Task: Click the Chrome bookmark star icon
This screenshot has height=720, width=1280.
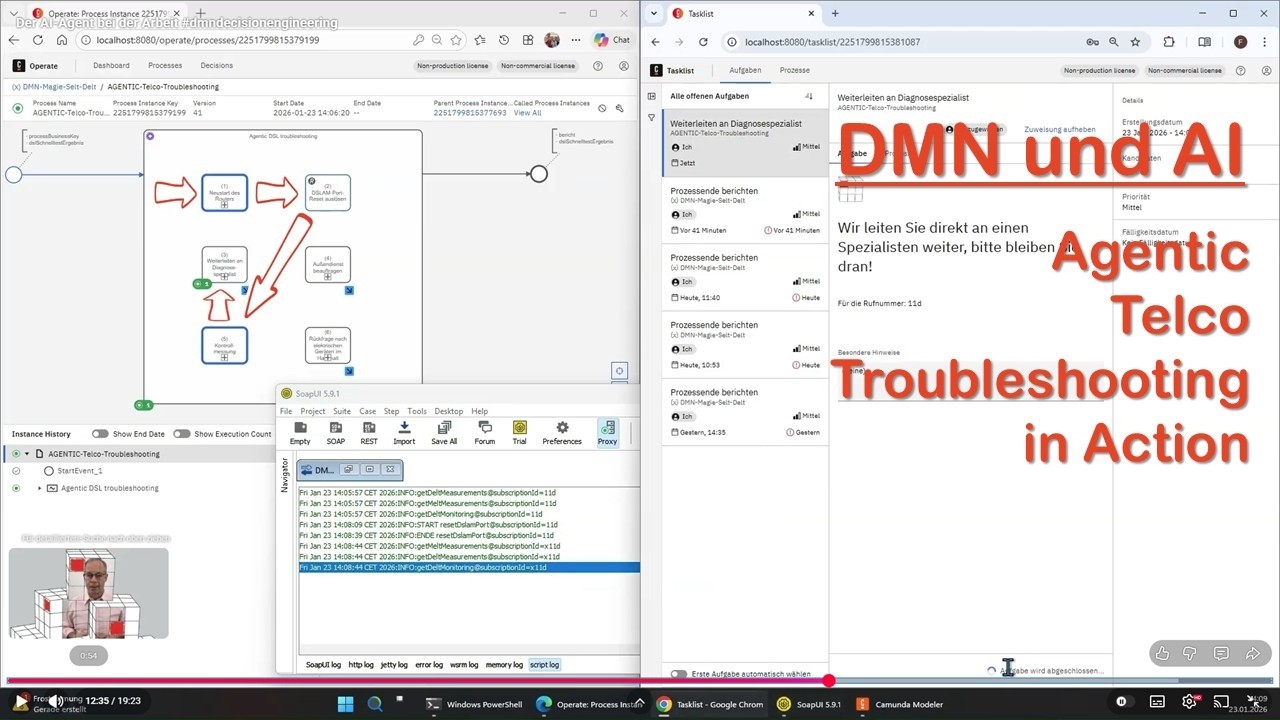Action: pos(1135,42)
